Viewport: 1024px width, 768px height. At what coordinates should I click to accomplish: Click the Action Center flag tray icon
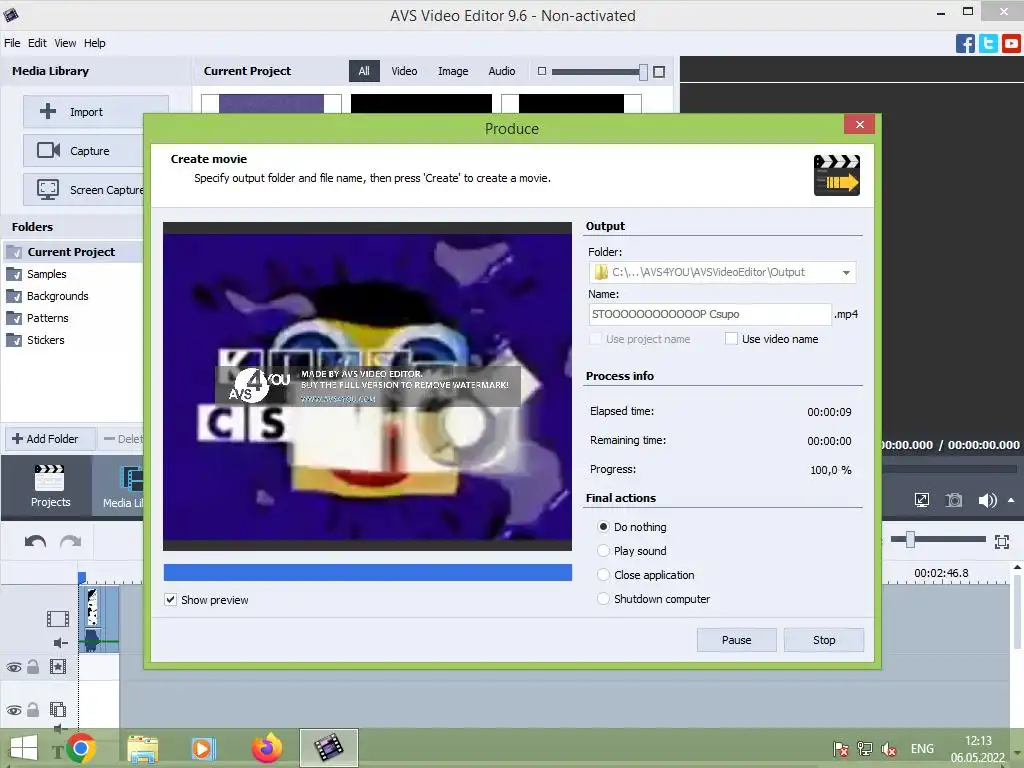[840, 749]
